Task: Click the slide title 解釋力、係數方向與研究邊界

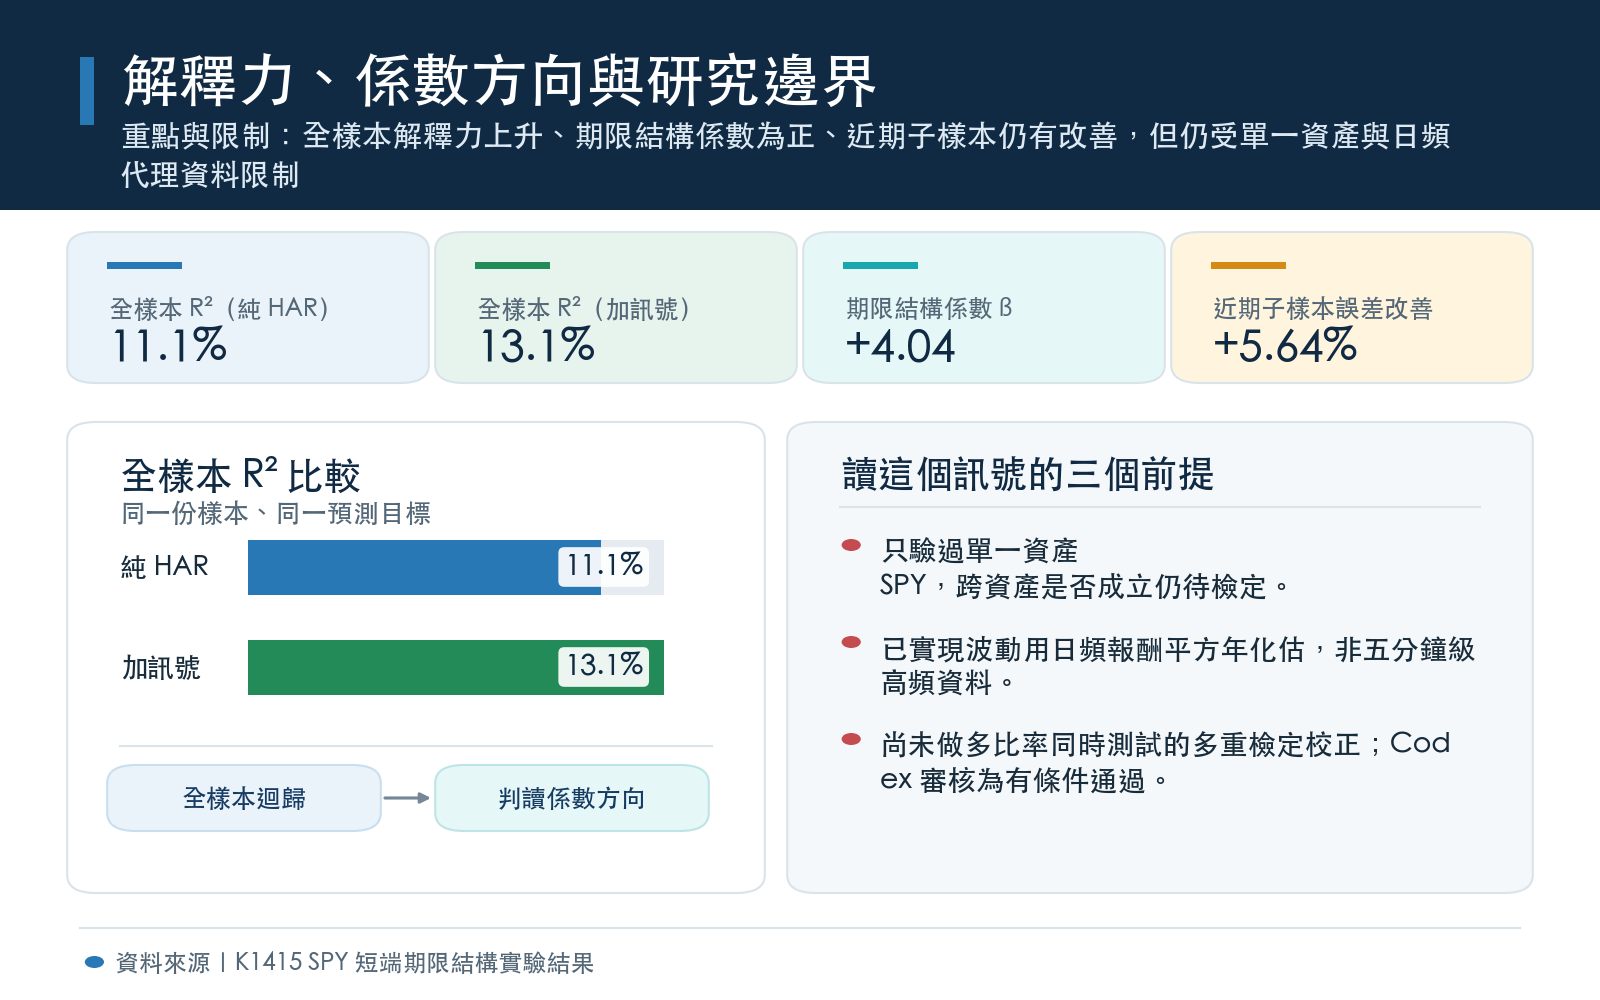Action: [499, 80]
